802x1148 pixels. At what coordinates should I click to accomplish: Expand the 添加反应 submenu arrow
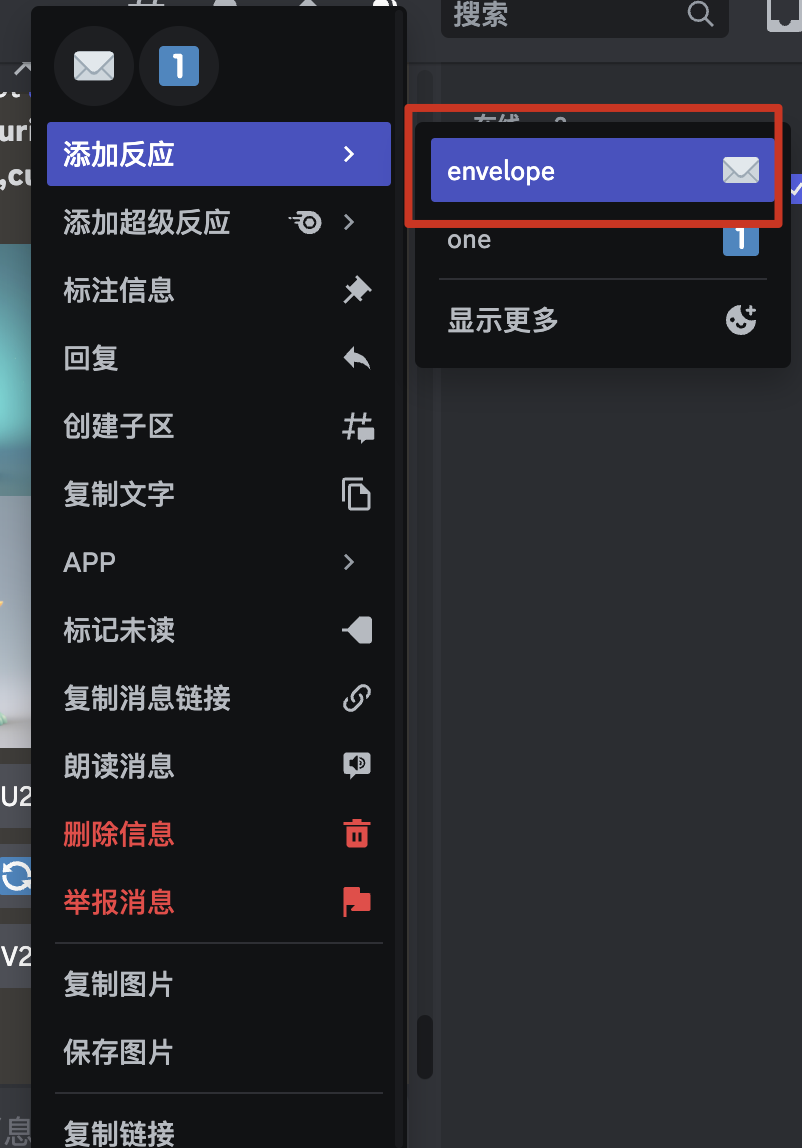click(349, 154)
